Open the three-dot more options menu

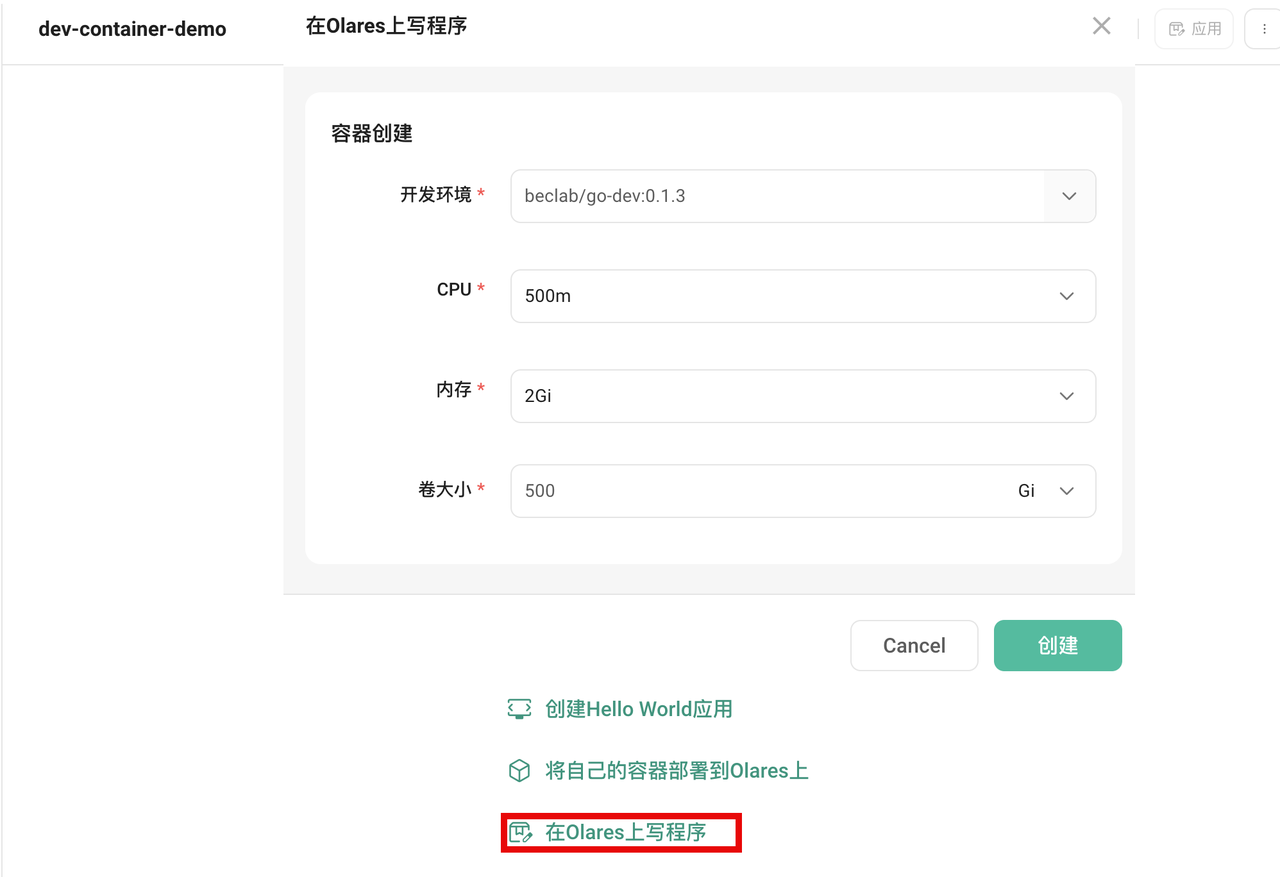tap(1263, 29)
